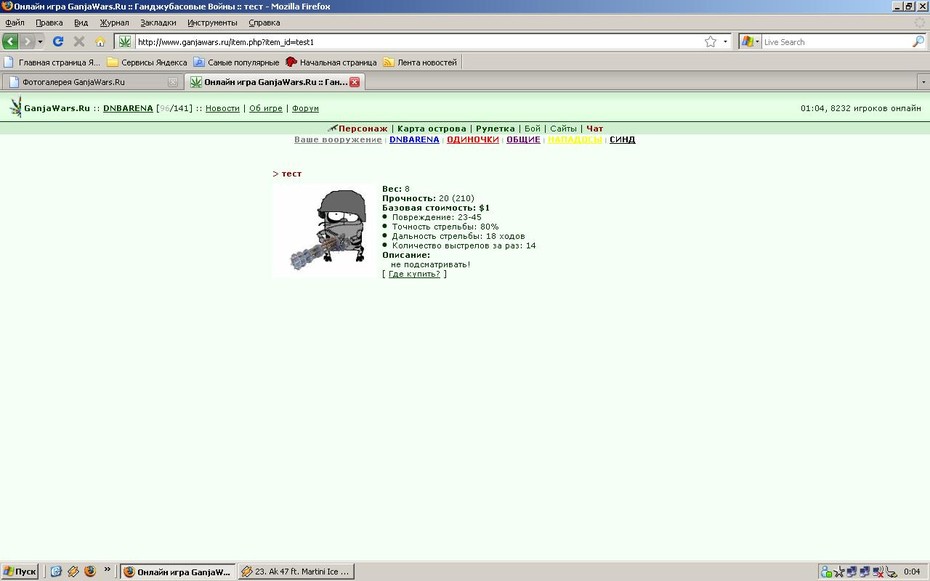This screenshot has width=930, height=581.
Task: Click the Сайты link
Action: pos(563,128)
